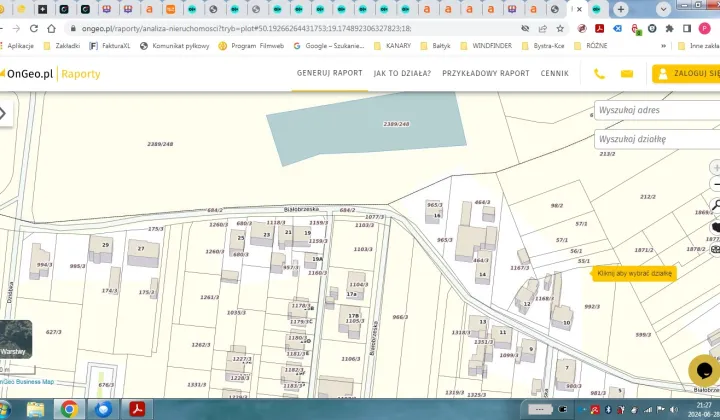Go to the CENNIK page

pos(554,74)
